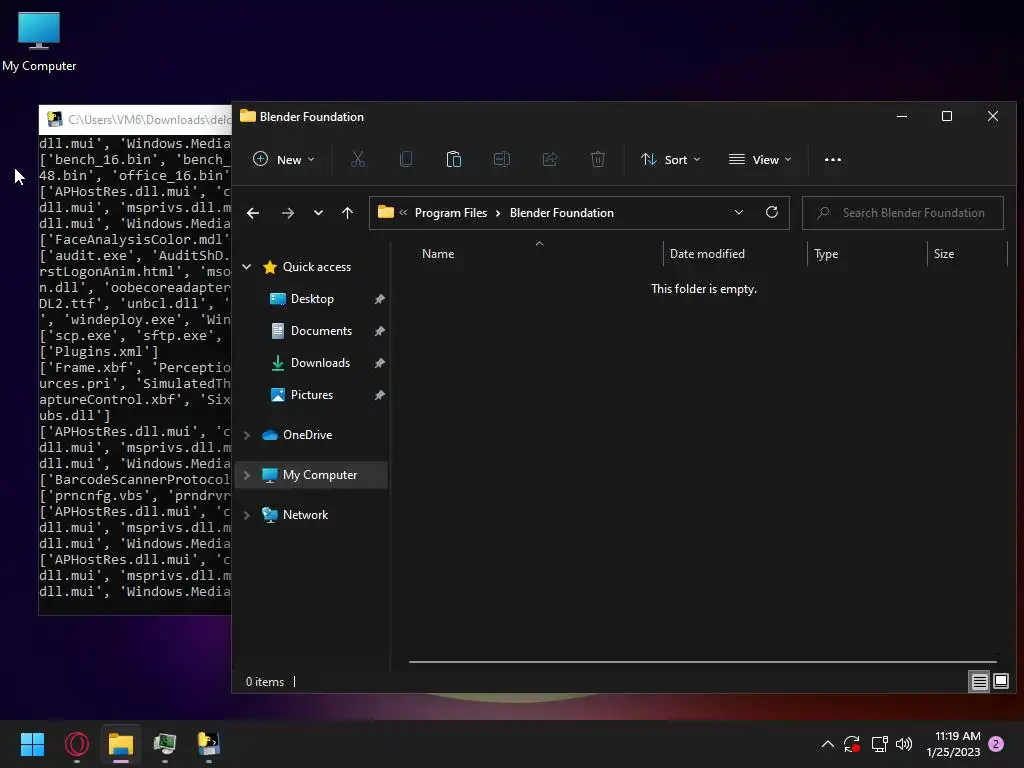Click the pin icon beside Desktop
1024x768 pixels.
[379, 299]
